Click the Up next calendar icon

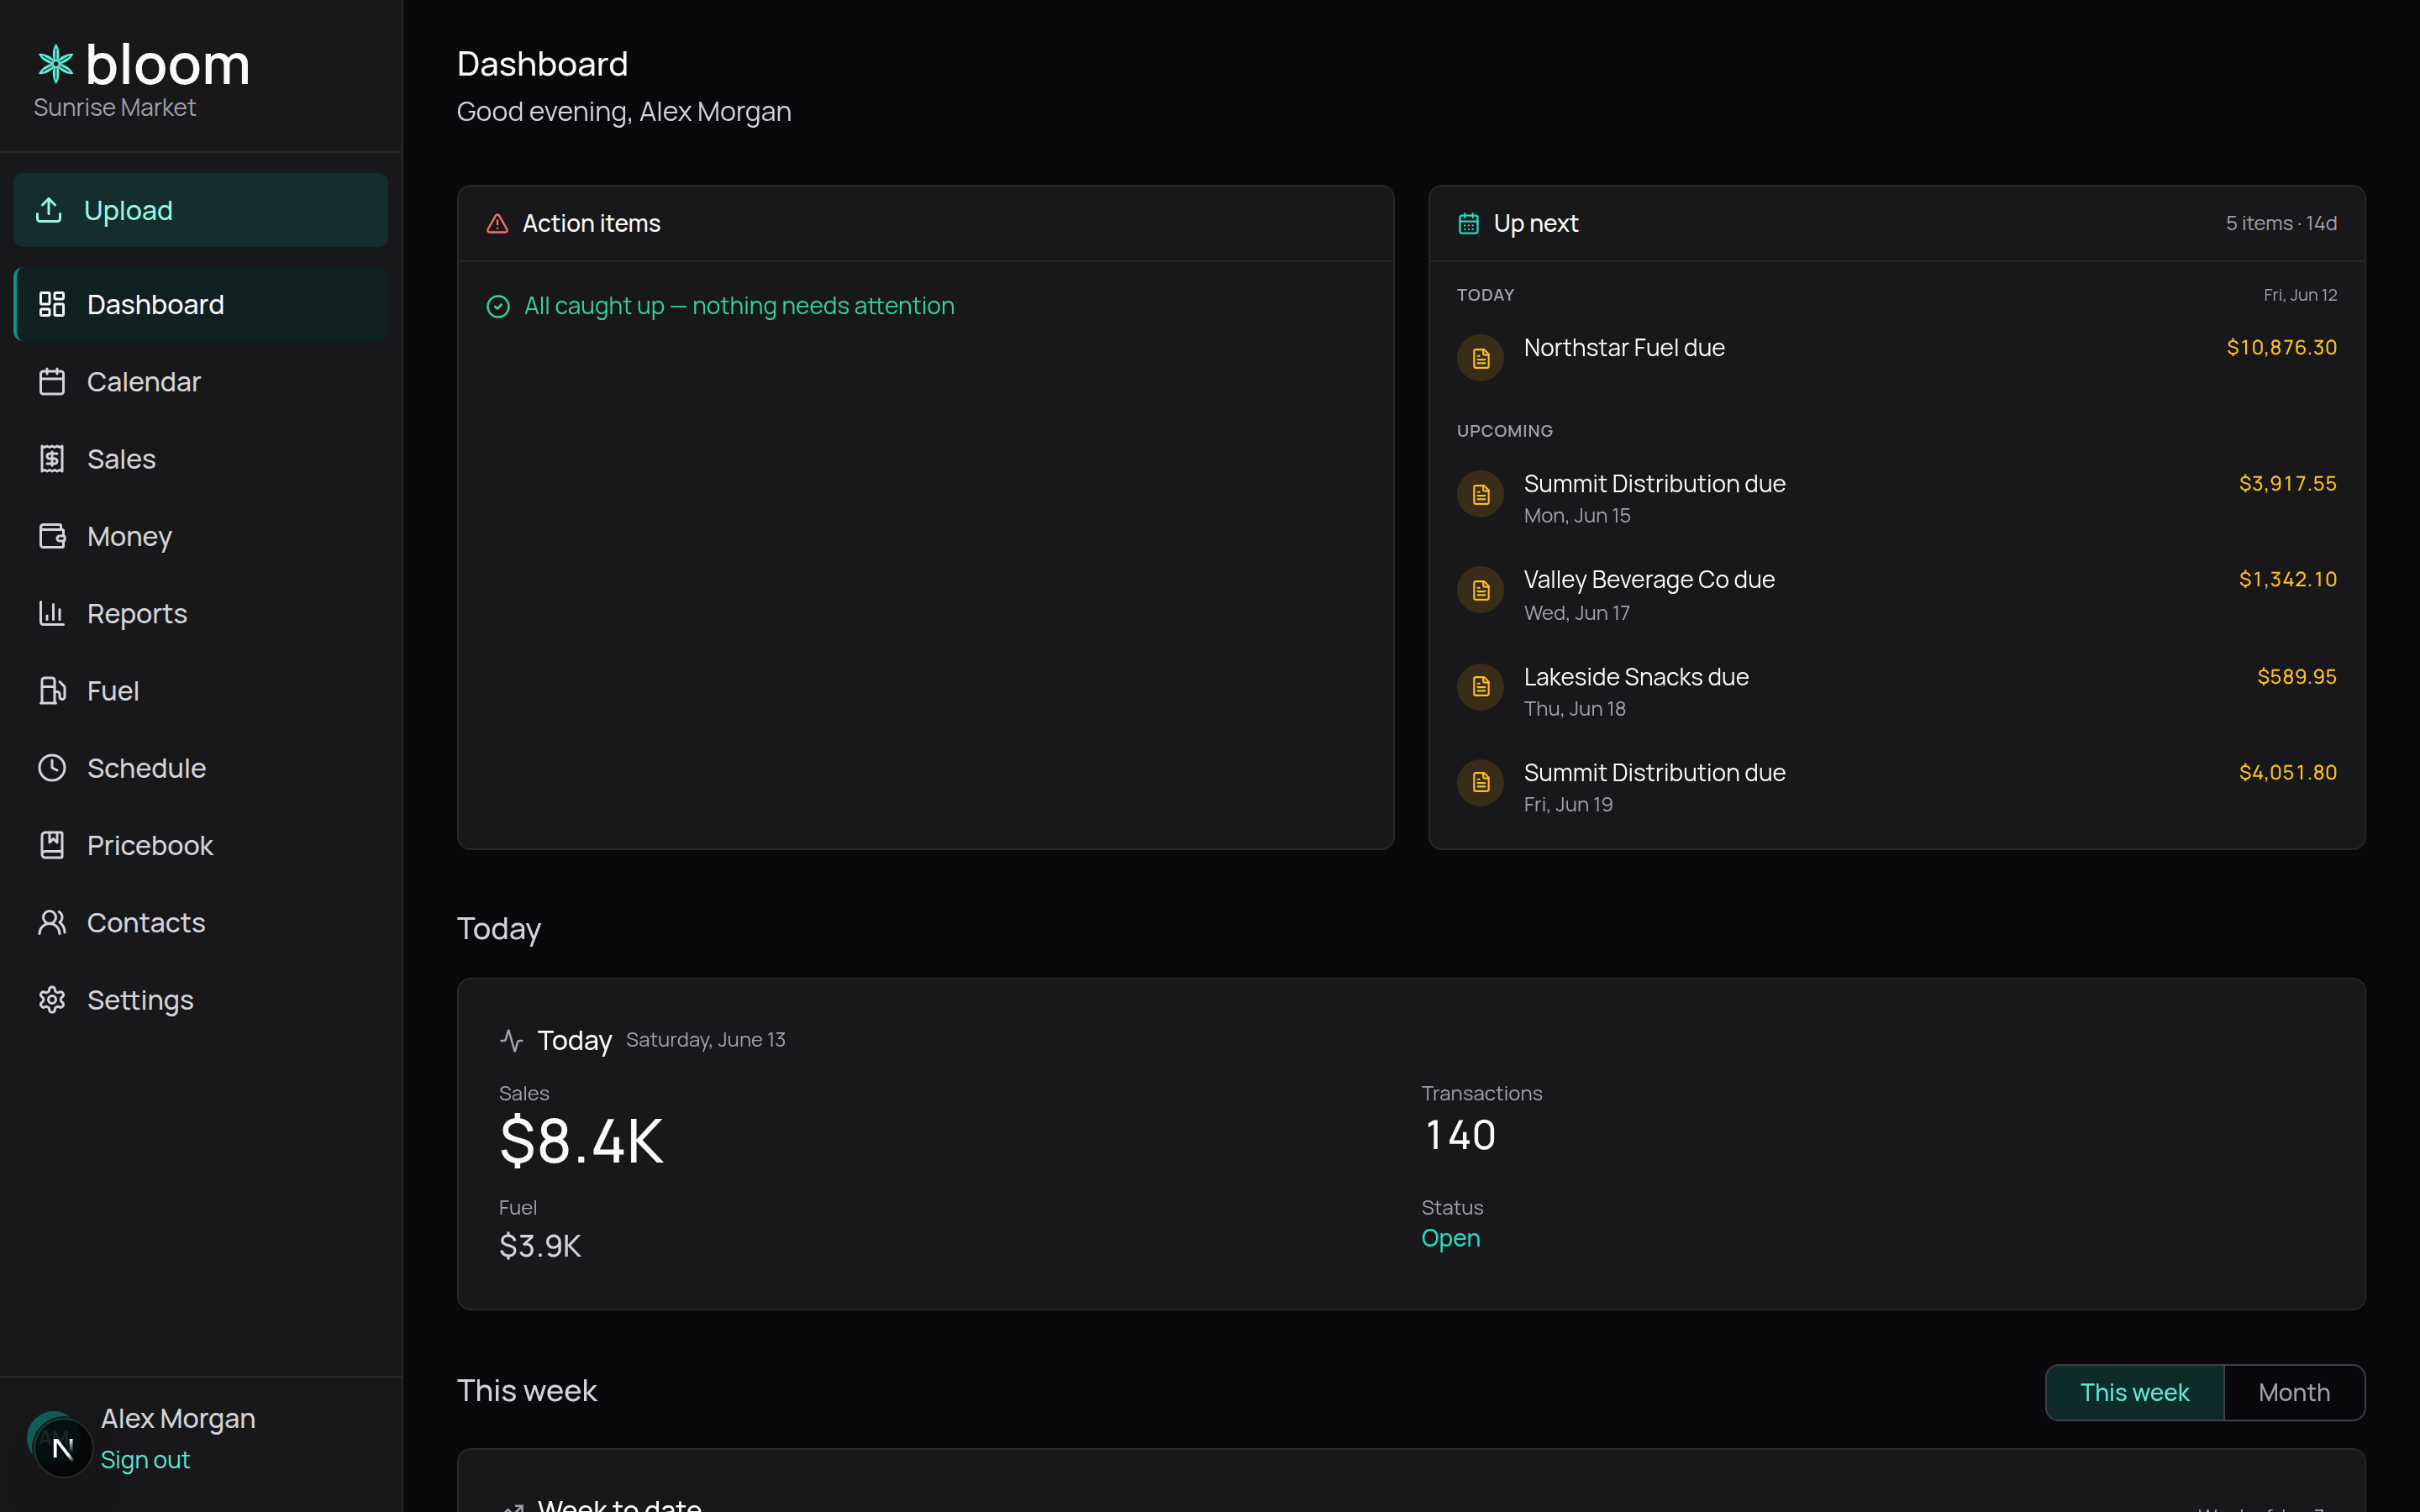(1468, 223)
